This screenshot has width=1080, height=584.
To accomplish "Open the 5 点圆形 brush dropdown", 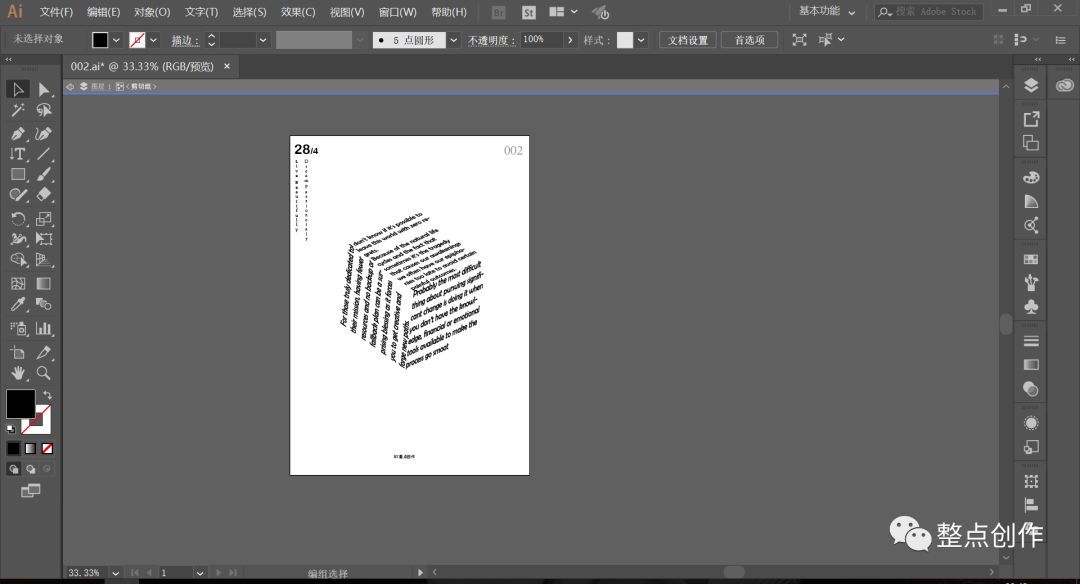I will pos(453,40).
